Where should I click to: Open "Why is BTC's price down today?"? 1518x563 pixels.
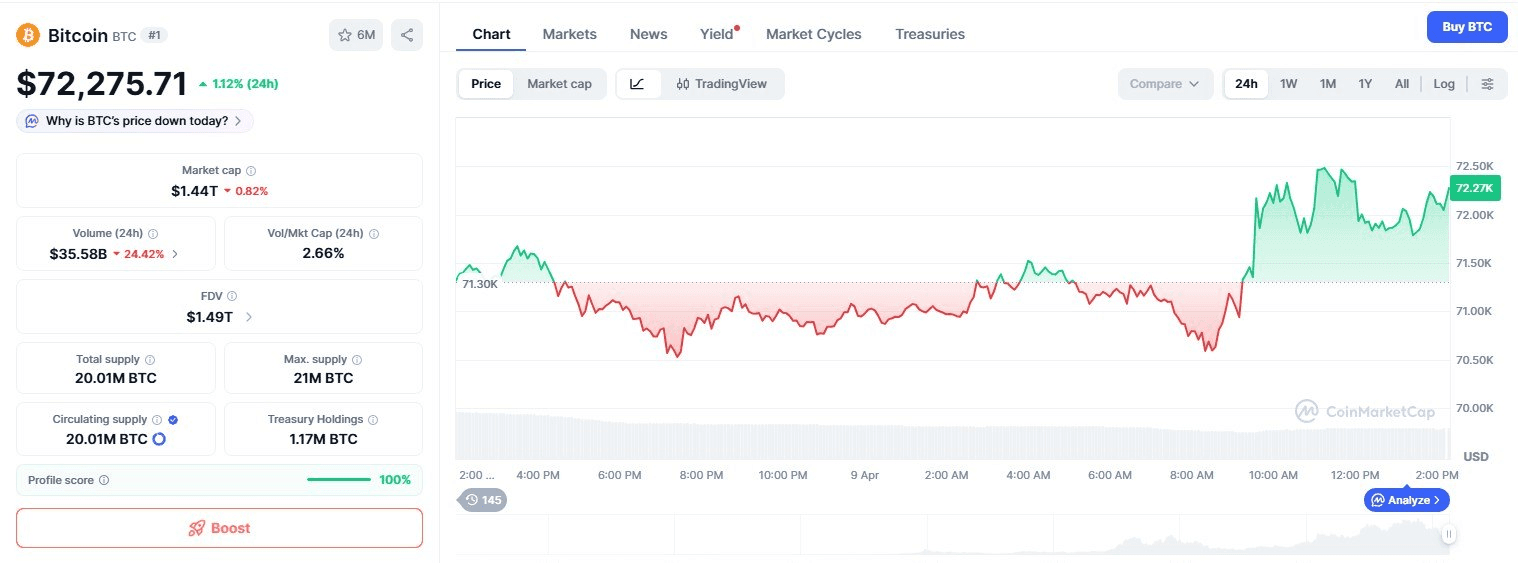pos(135,121)
